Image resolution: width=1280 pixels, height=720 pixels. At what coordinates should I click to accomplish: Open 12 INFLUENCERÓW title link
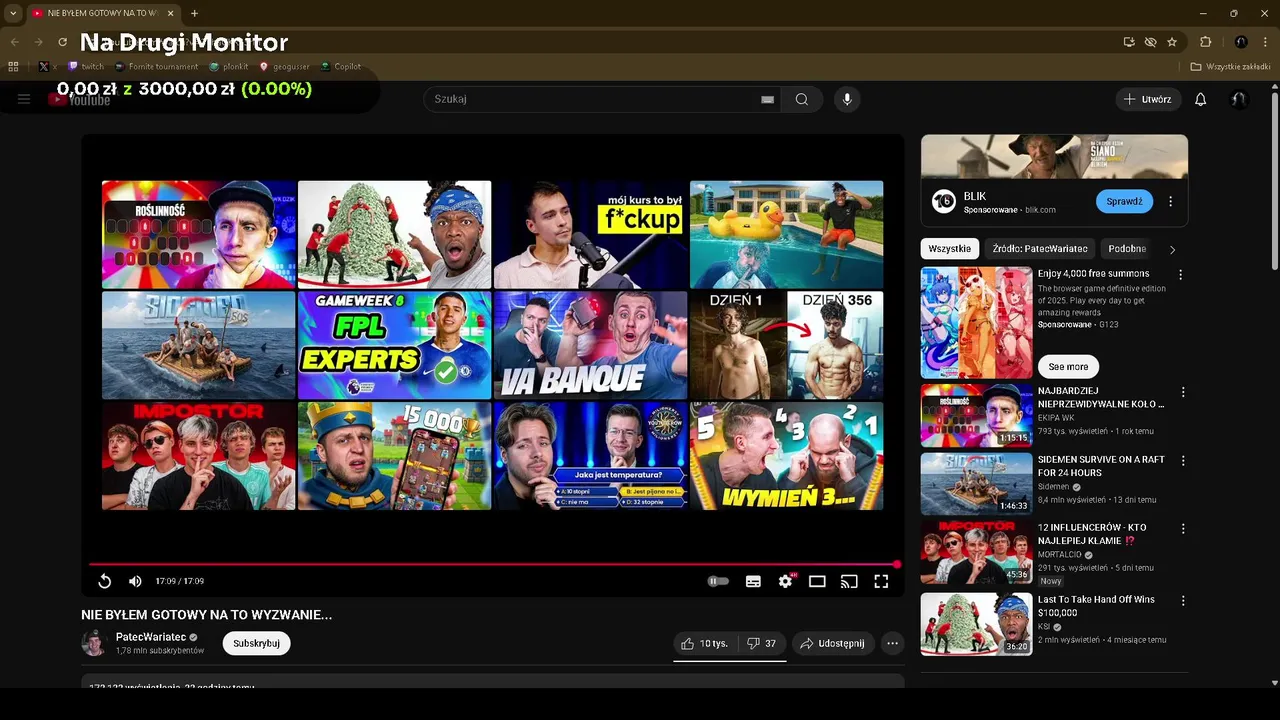1092,534
